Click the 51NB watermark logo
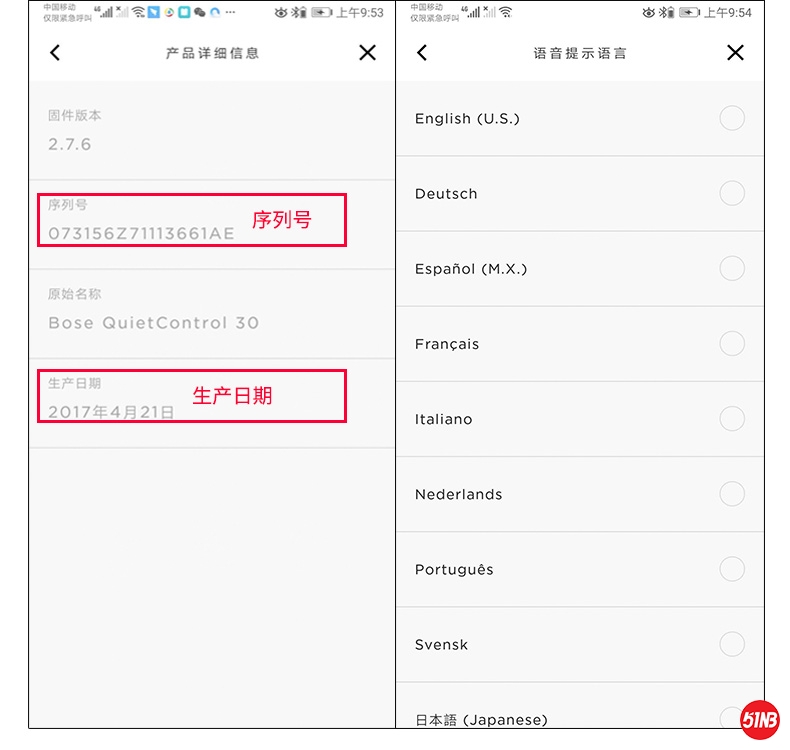Viewport: 790px width, 750px height. [x=759, y=719]
